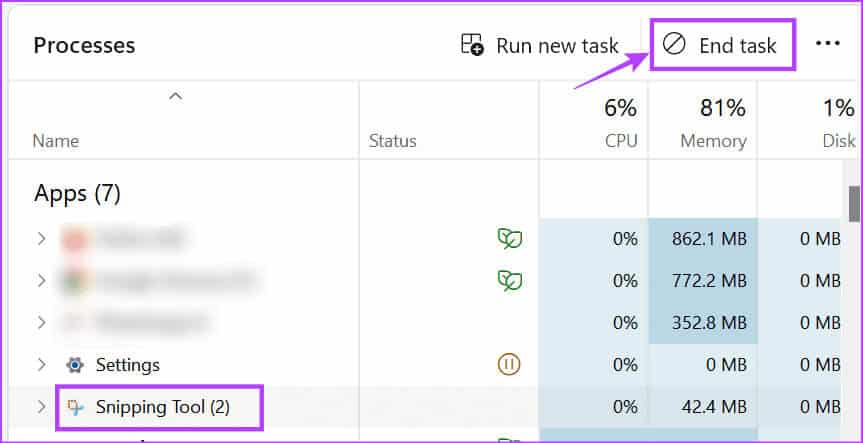Viewport: 863px width, 443px height.
Task: Collapse the column header sort chevron
Action: (175, 97)
